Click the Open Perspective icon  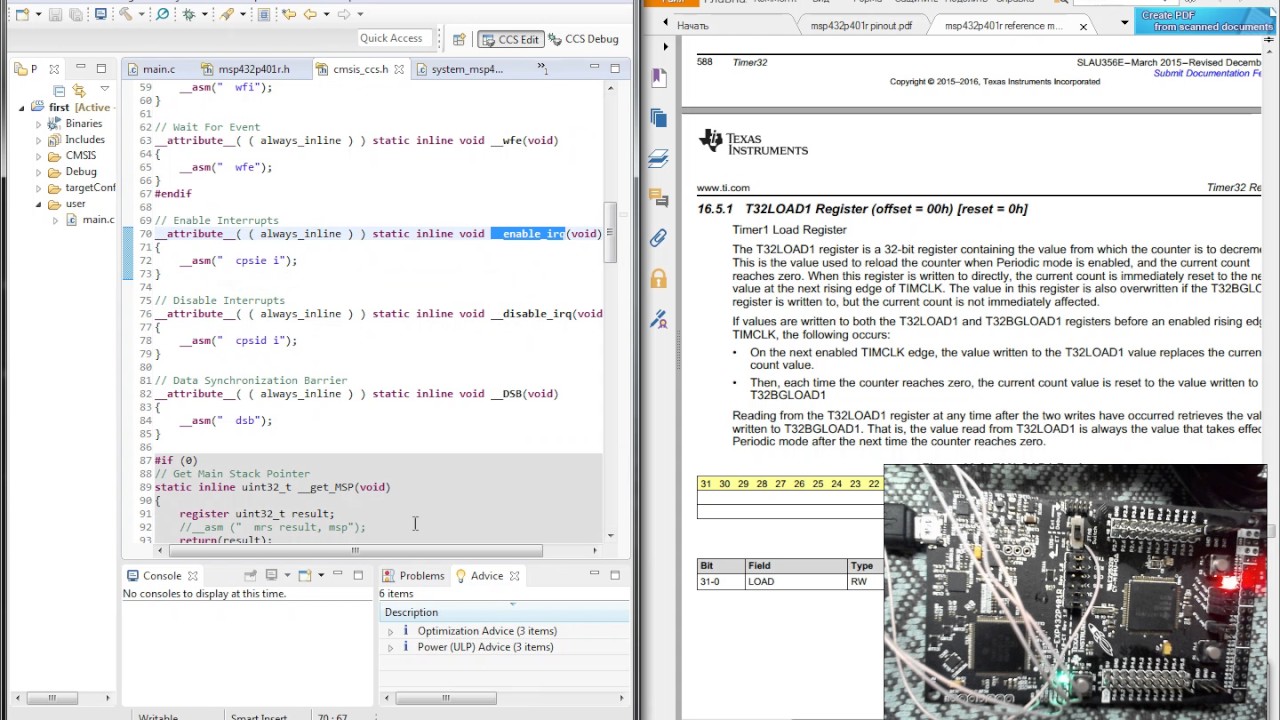pos(459,39)
